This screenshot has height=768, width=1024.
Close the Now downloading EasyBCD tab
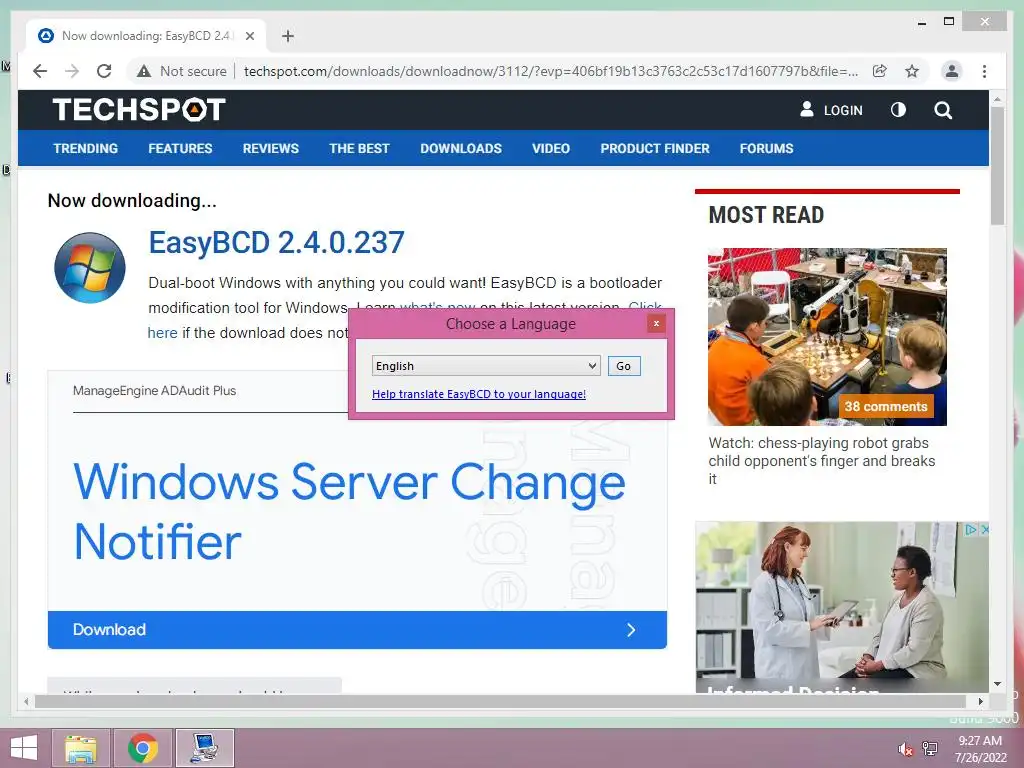[249, 36]
